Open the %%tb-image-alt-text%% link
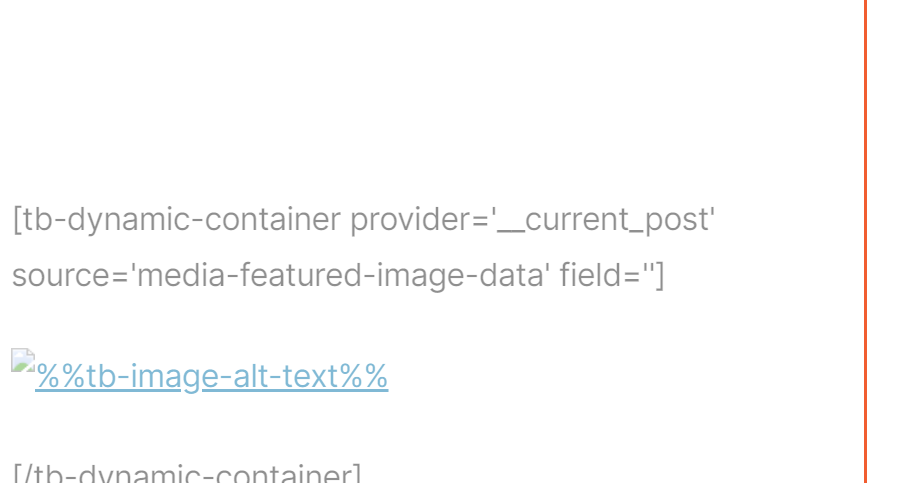The width and height of the screenshot is (902, 483). pos(212,377)
